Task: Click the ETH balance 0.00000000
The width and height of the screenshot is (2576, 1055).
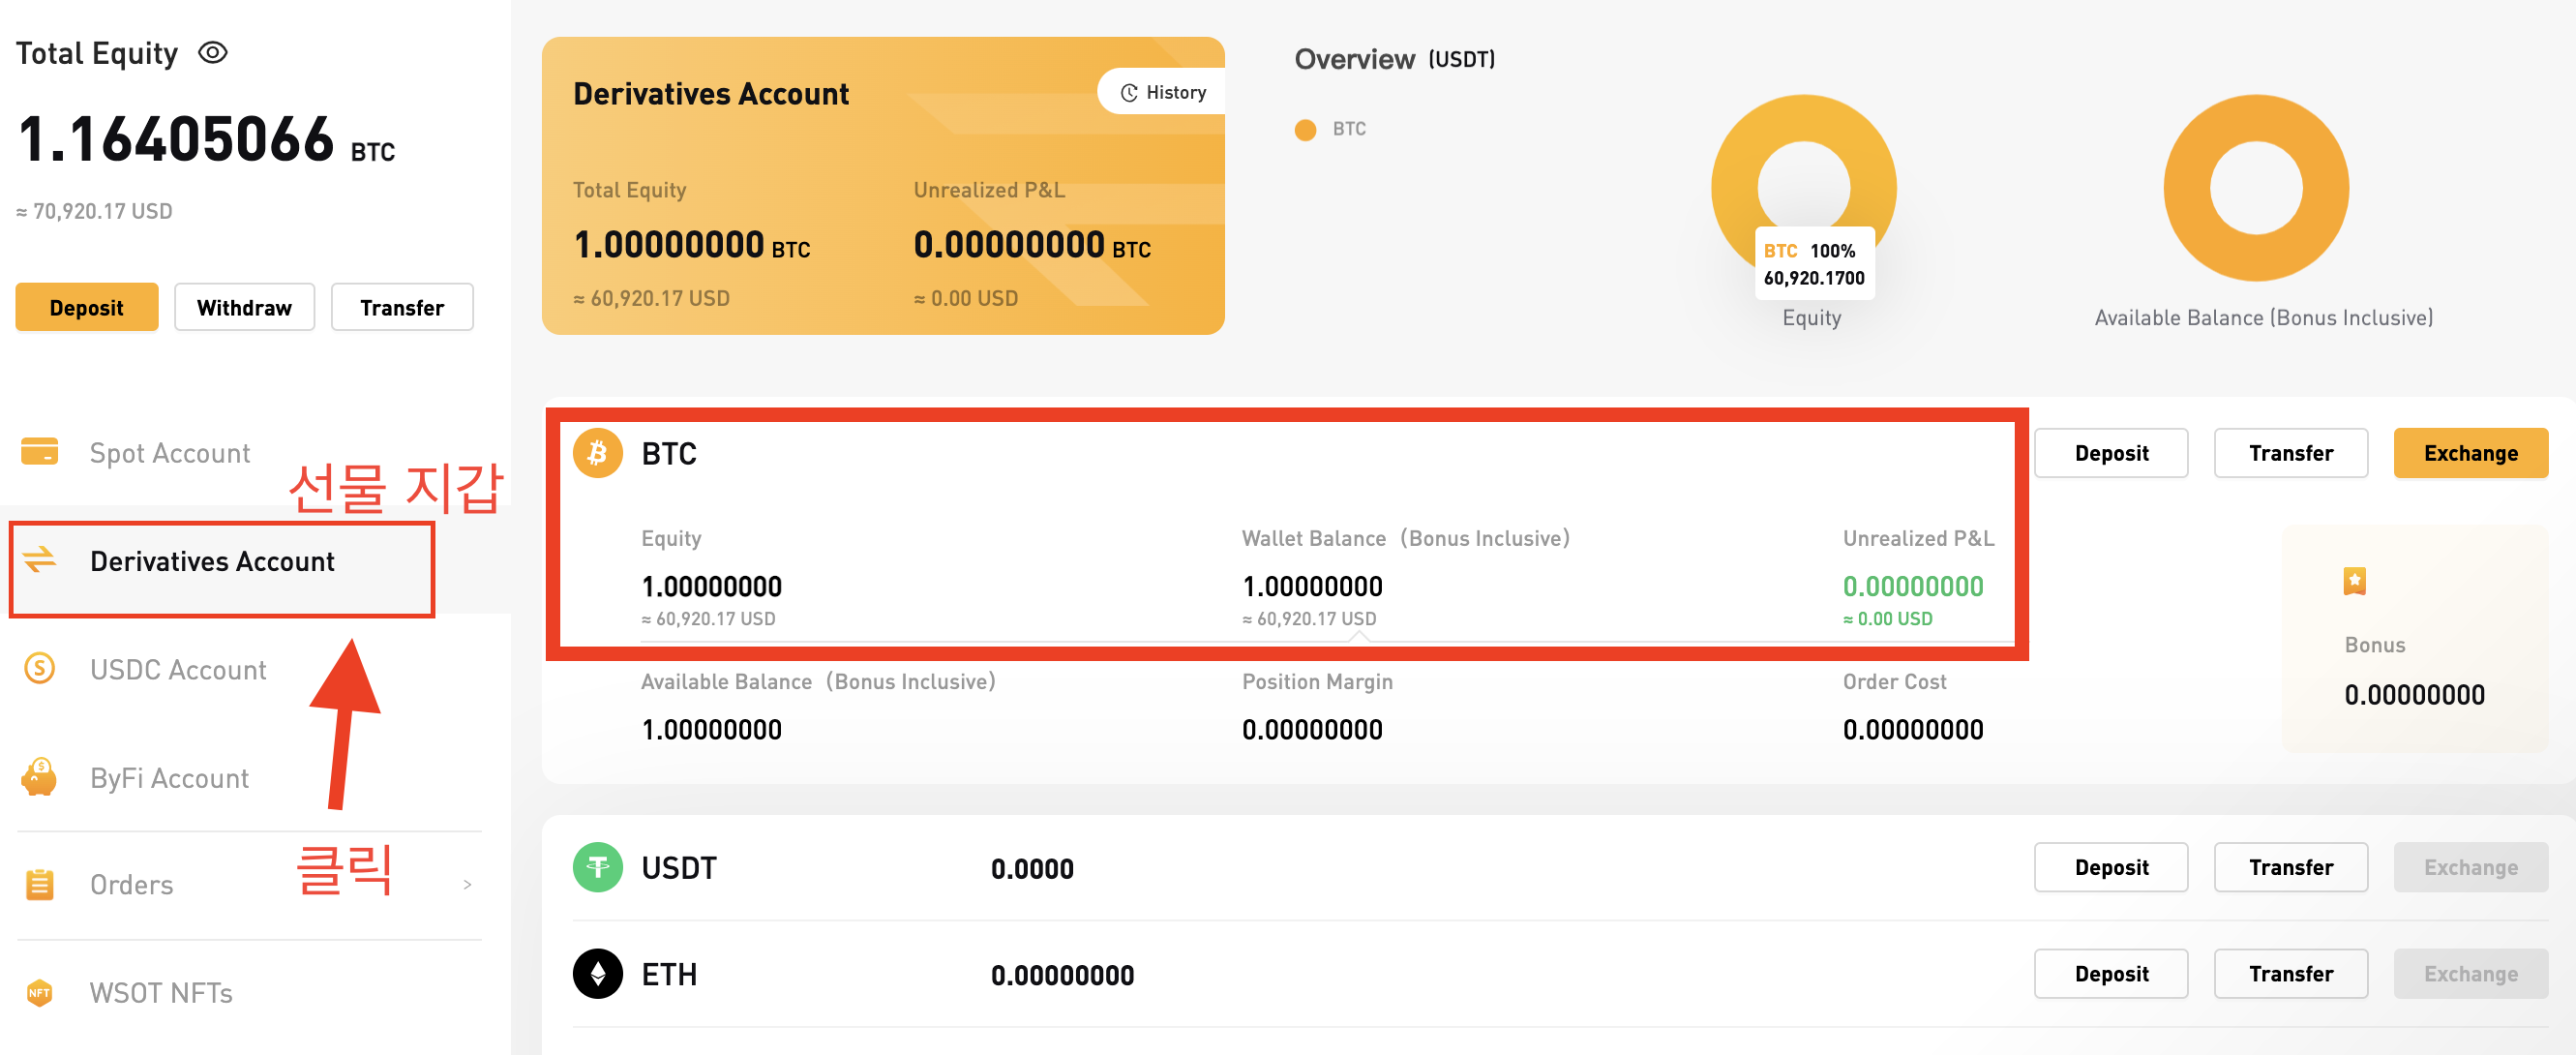Action: 1062,976
